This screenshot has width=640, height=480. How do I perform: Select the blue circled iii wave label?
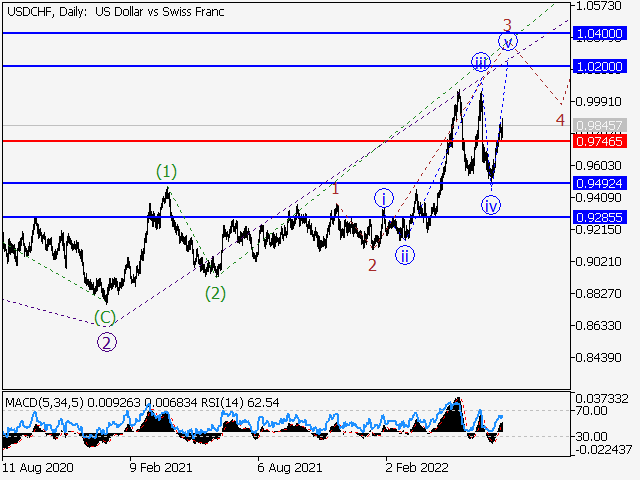coord(481,62)
